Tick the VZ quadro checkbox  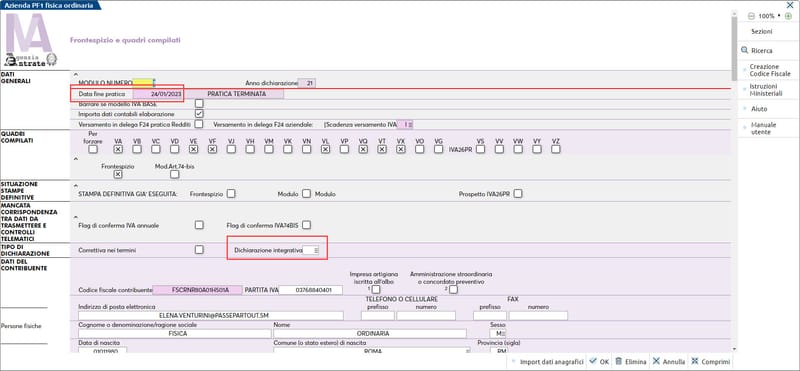coord(556,150)
